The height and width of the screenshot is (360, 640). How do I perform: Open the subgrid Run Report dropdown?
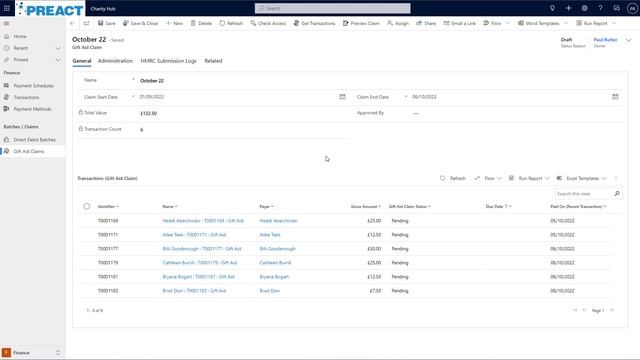(x=529, y=178)
